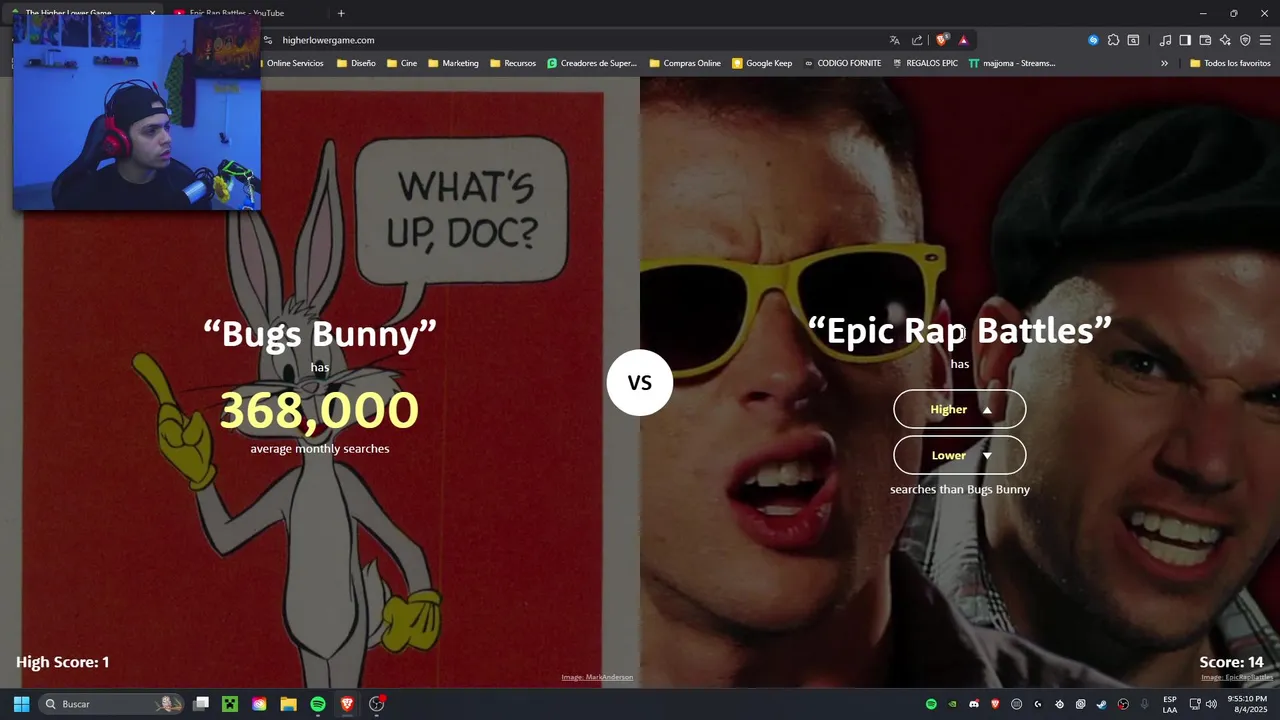
Task: Click the Bugs Bunny 368,000 search count
Action: (x=319, y=410)
